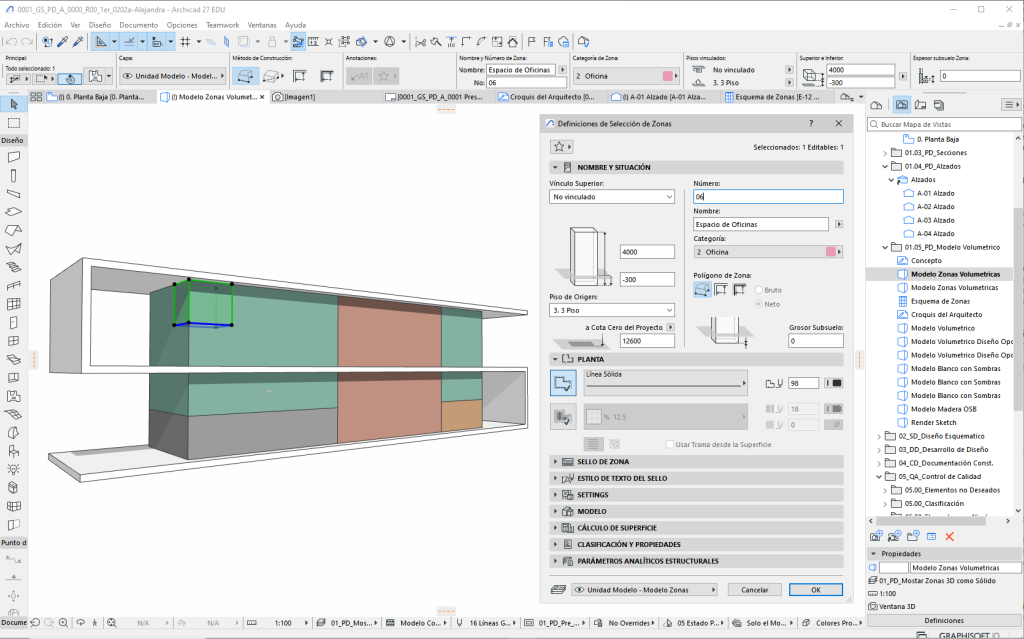Click the Undo arrow in toolbar
The width and height of the screenshot is (1024, 639).
(10, 42)
